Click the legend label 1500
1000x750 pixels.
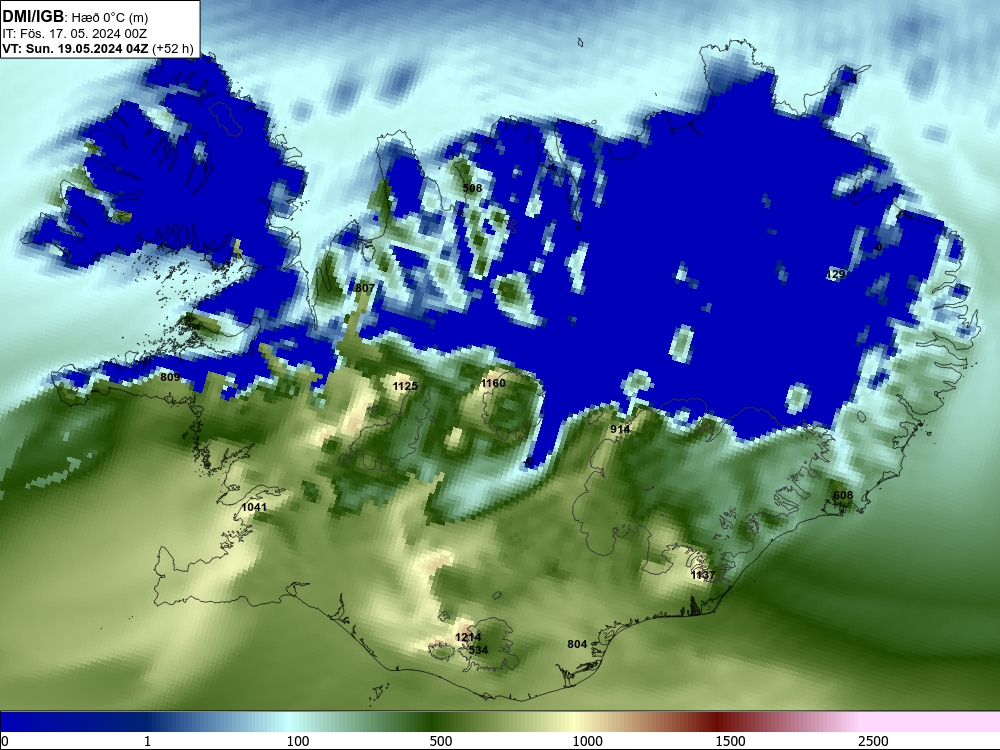730,741
